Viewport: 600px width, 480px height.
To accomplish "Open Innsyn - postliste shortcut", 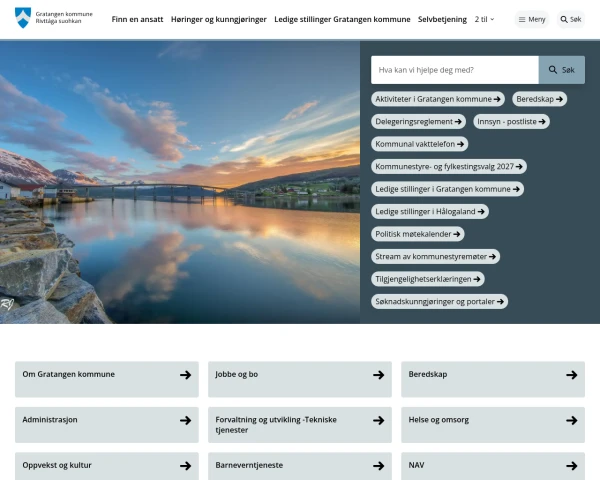I will pos(511,121).
